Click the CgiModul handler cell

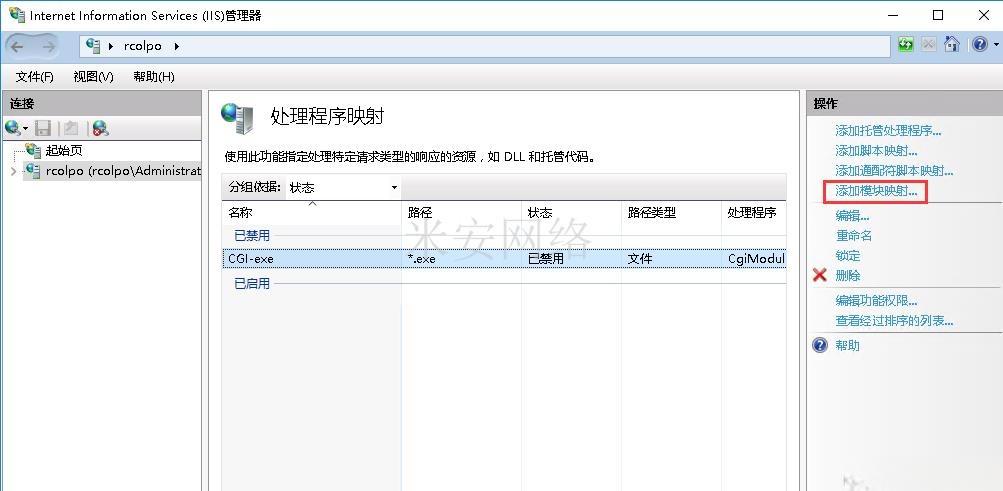click(756, 259)
